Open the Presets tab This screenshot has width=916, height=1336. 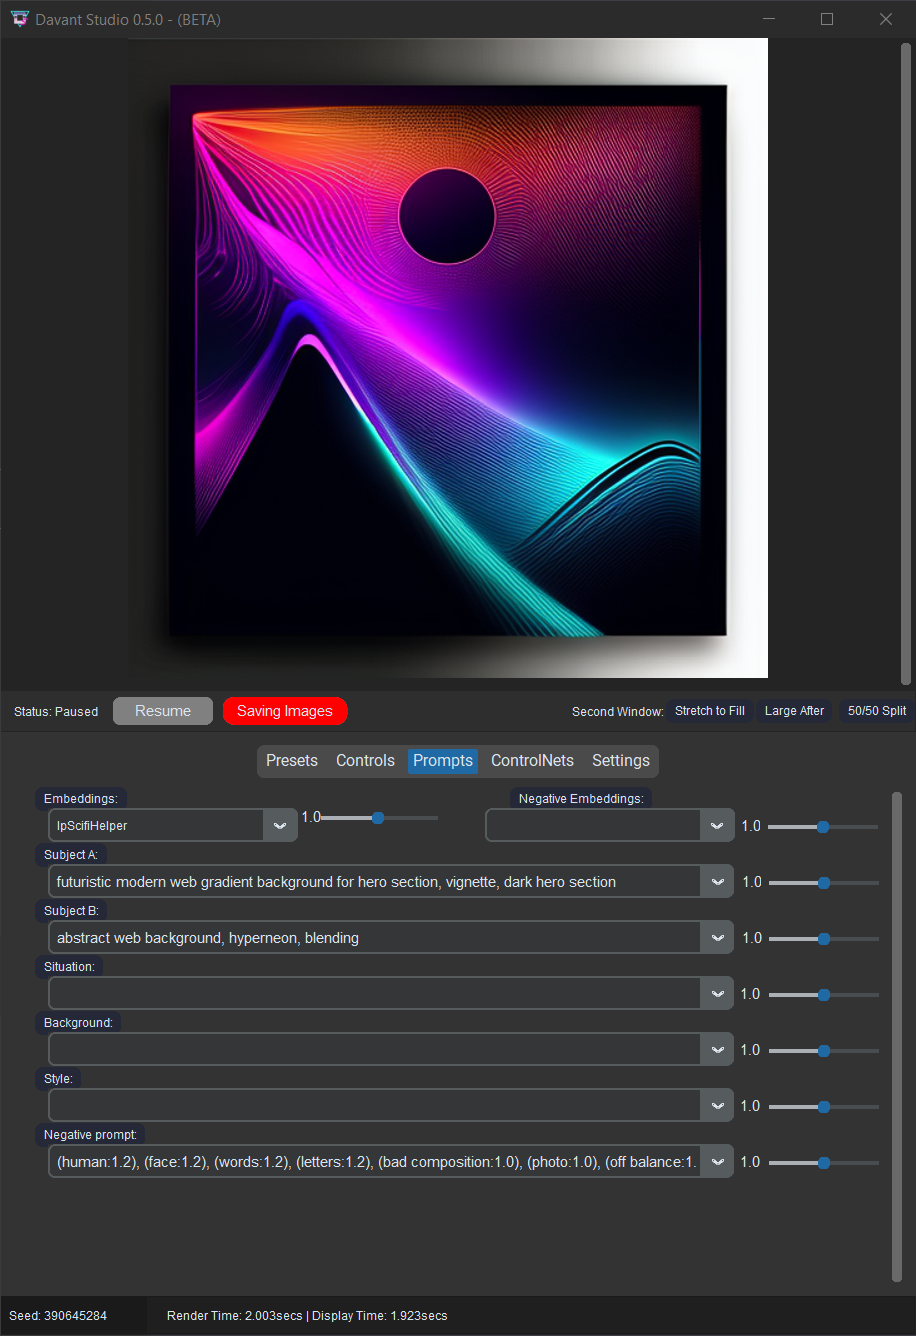(292, 761)
